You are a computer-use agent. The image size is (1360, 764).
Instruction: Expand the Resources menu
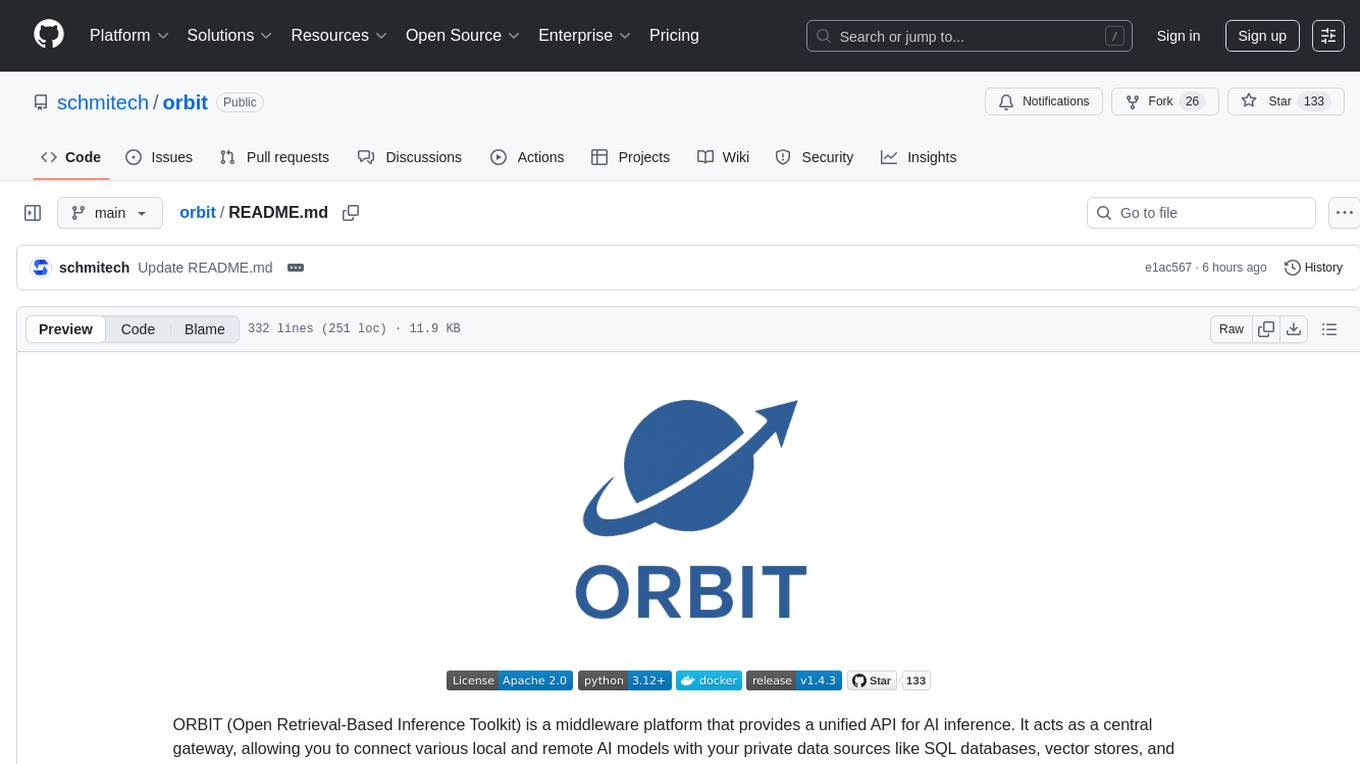(339, 35)
